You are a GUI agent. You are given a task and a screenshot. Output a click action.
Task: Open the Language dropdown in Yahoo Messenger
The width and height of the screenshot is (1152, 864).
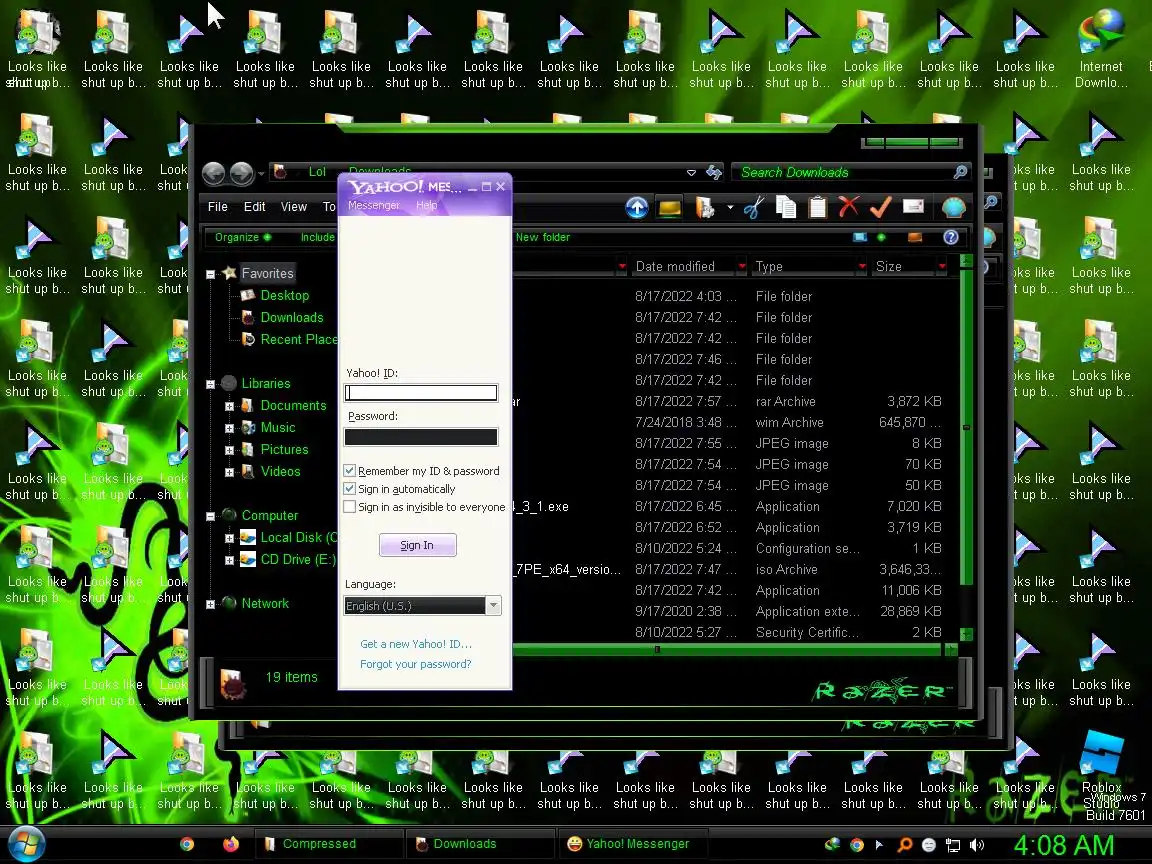pos(494,605)
